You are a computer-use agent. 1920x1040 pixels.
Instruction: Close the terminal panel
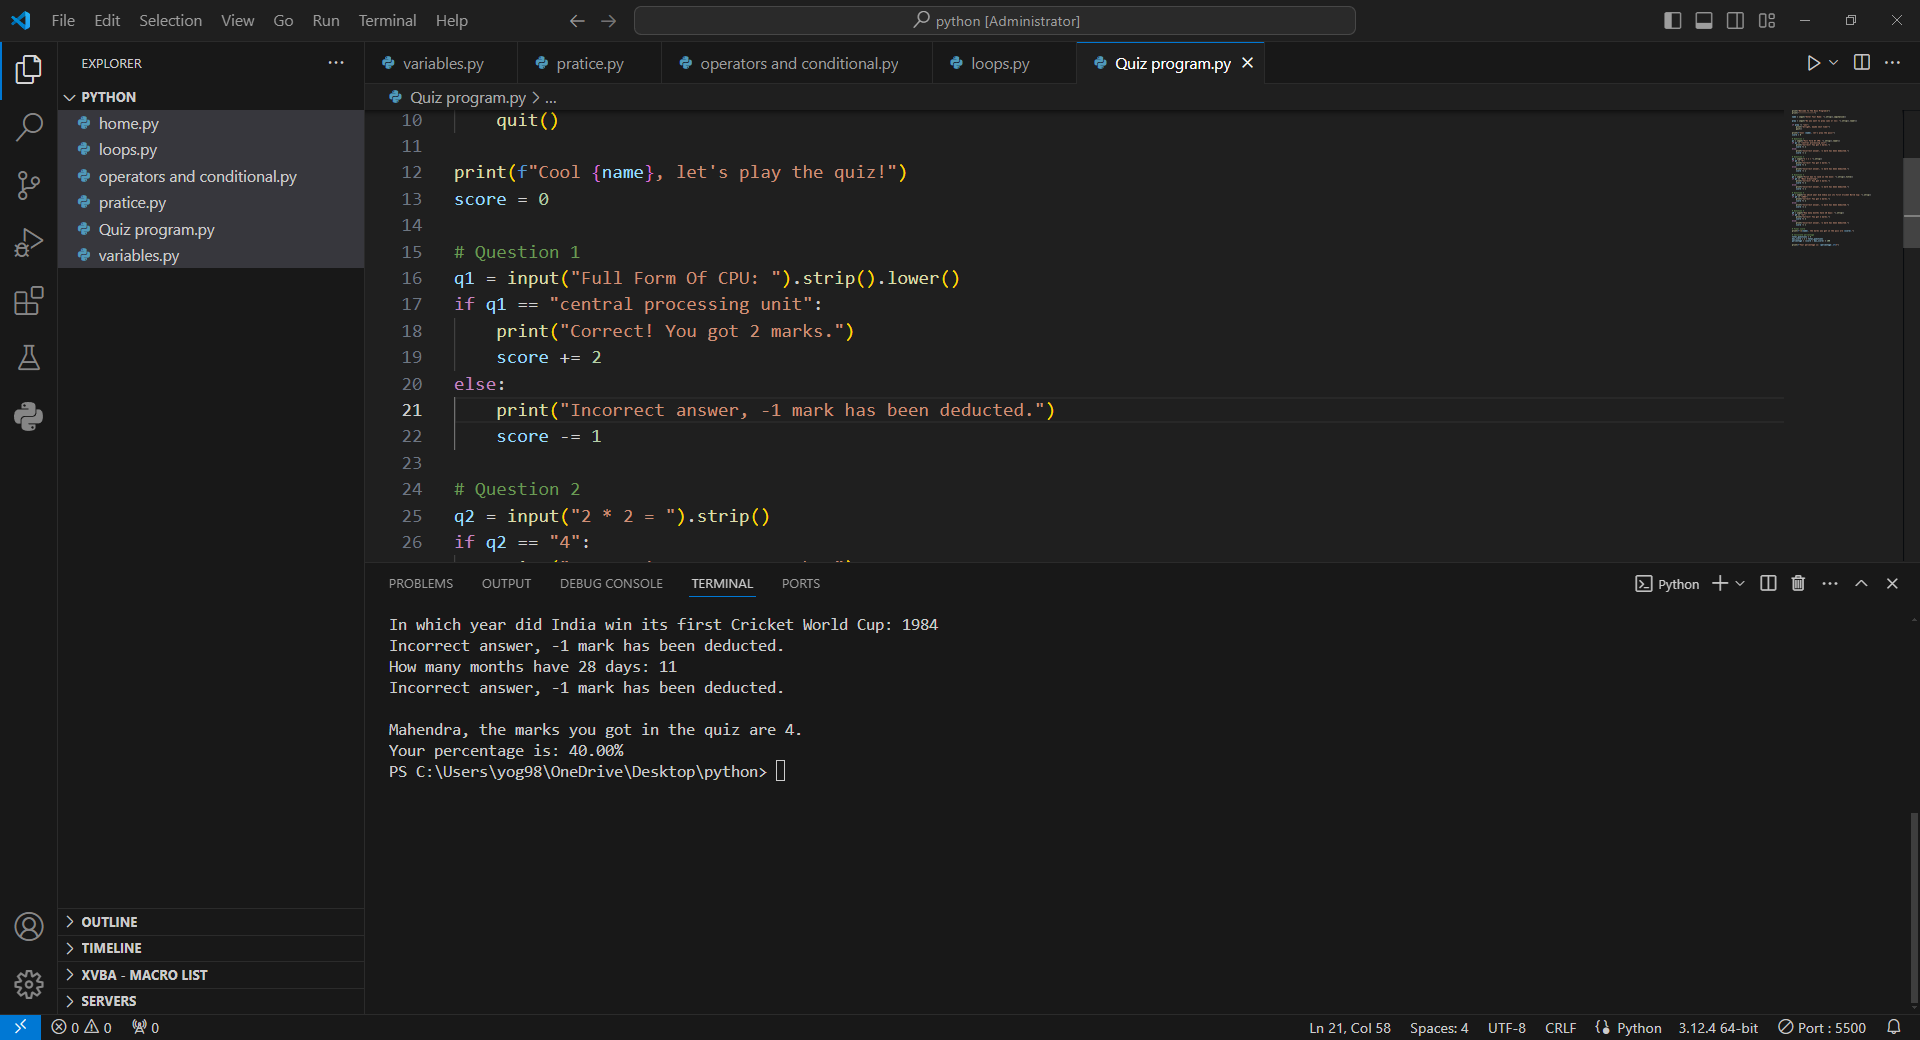pyautogui.click(x=1892, y=584)
